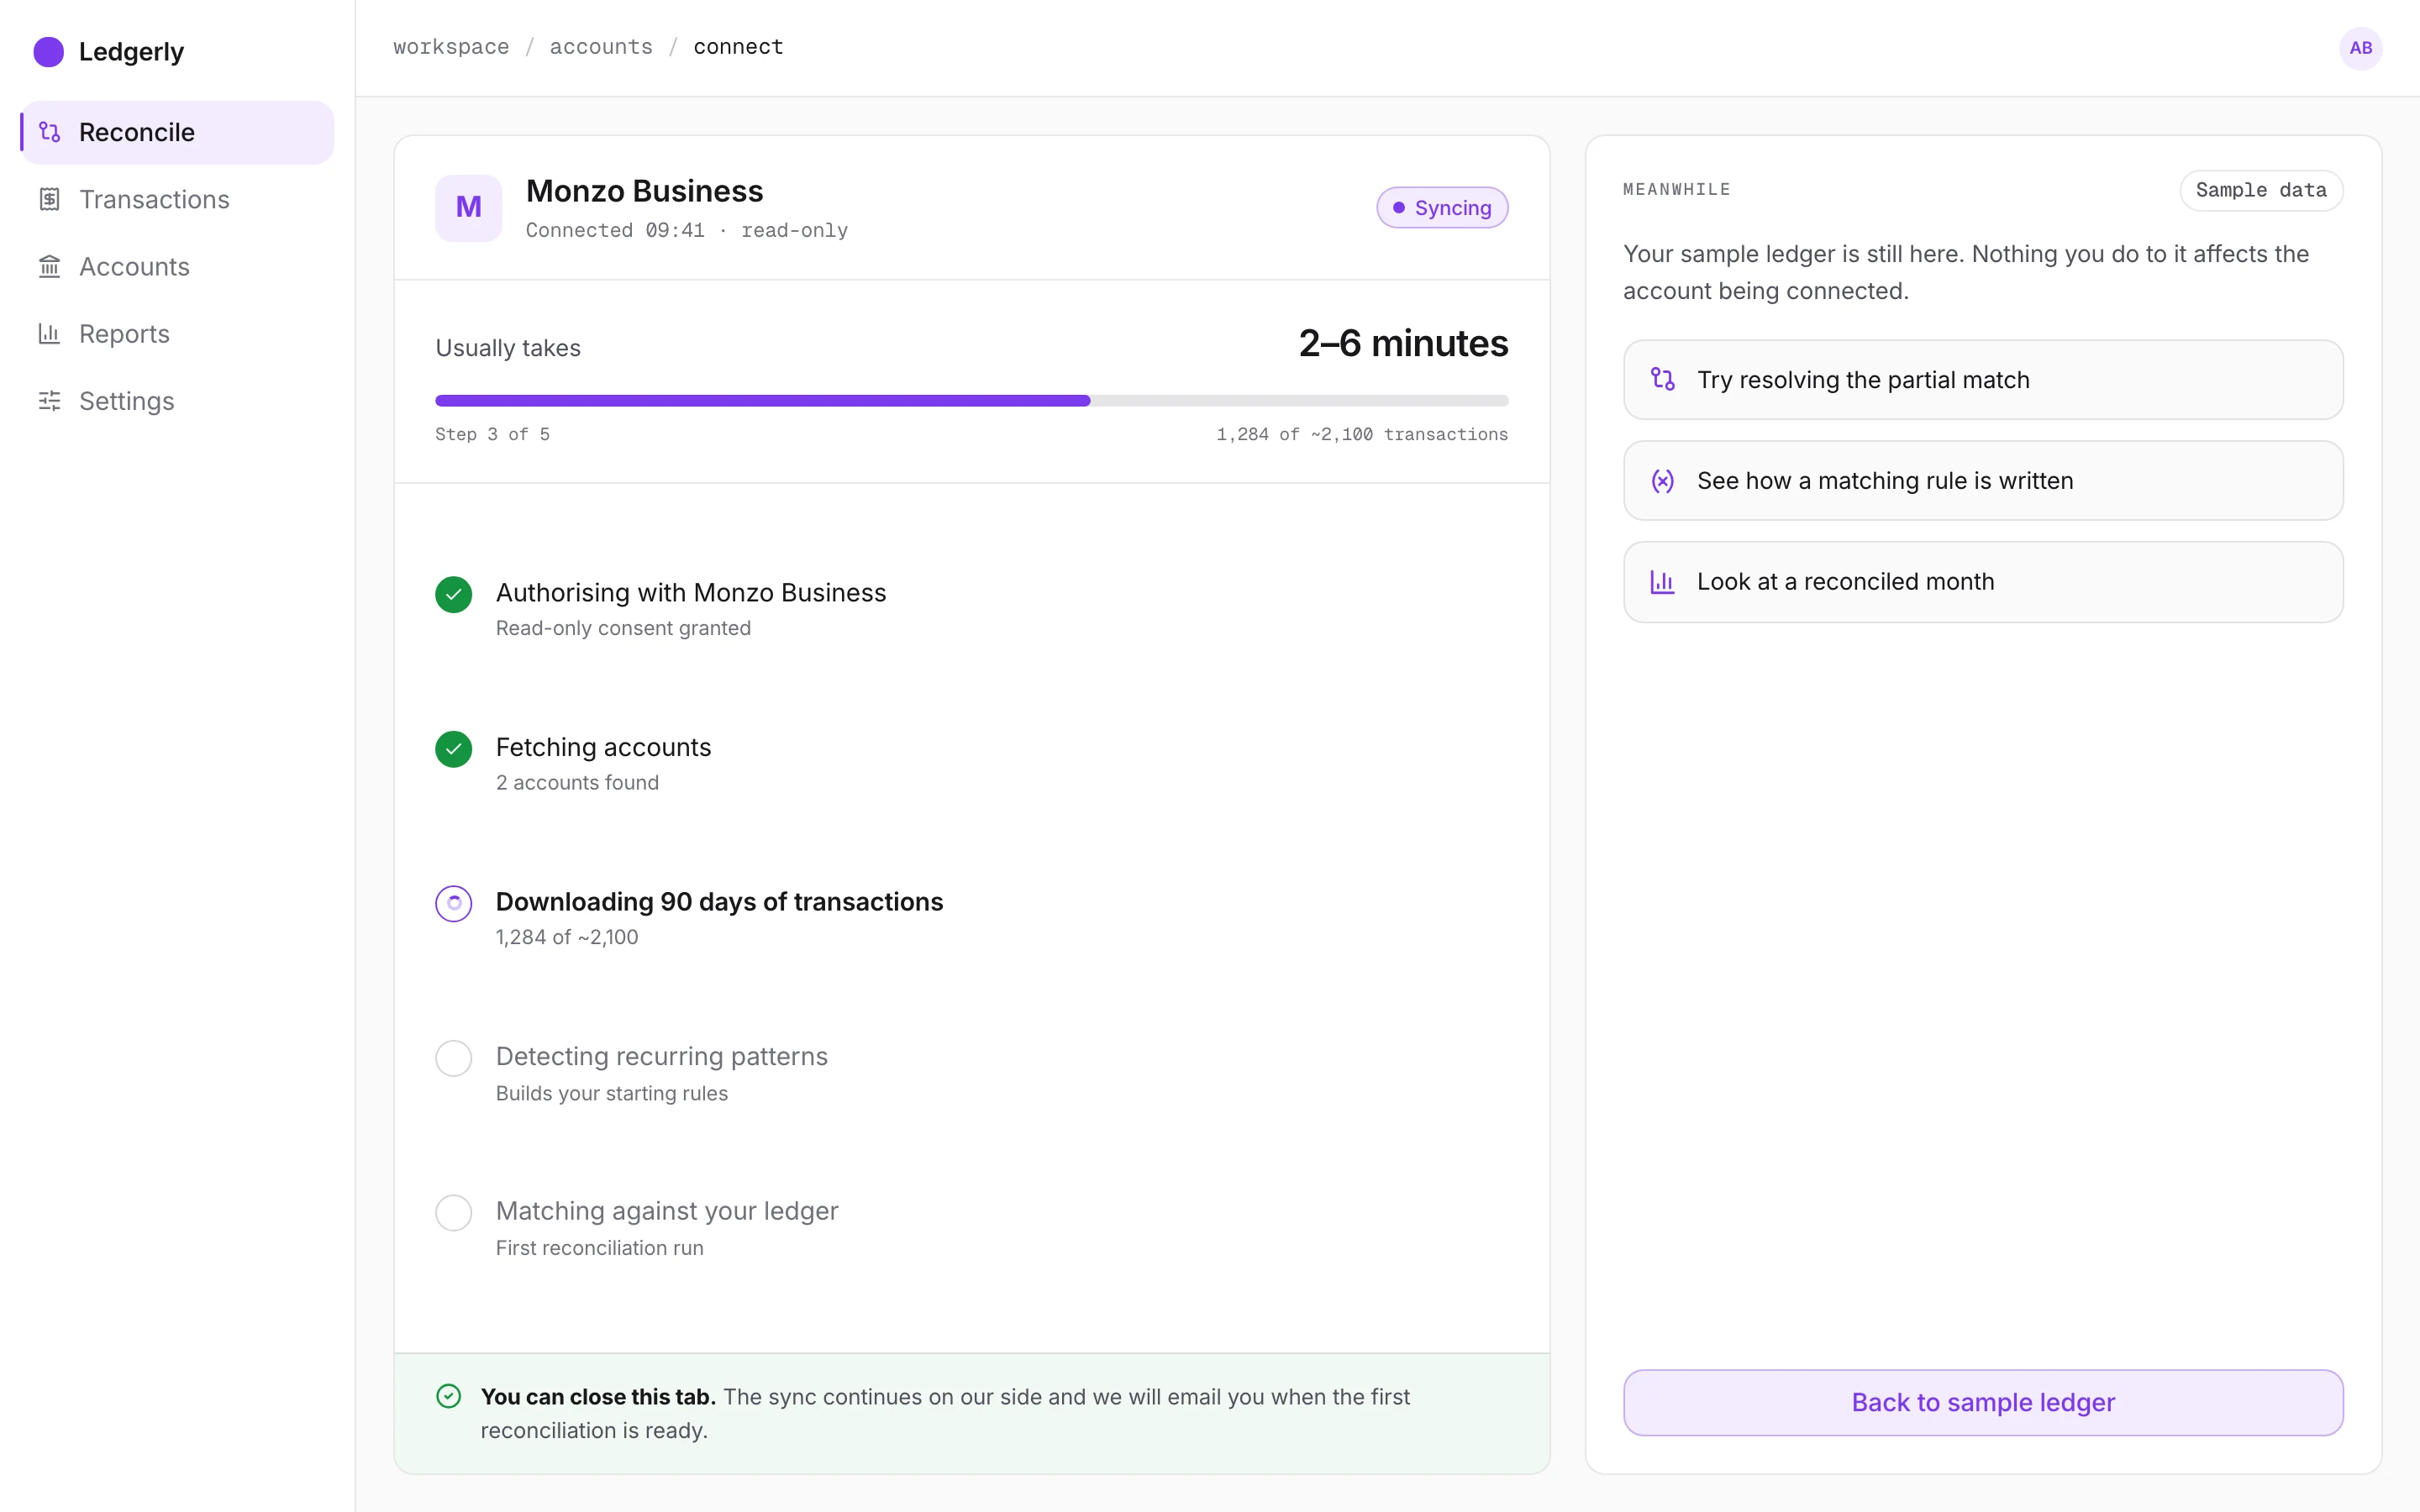
Task: Click the Ledgerly brand name
Action: tap(131, 51)
